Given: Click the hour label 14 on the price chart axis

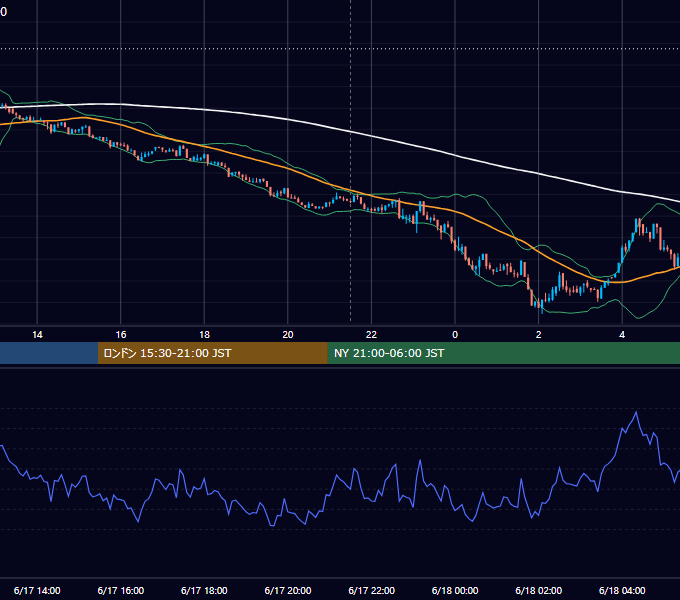Looking at the screenshot, I should click(37, 335).
